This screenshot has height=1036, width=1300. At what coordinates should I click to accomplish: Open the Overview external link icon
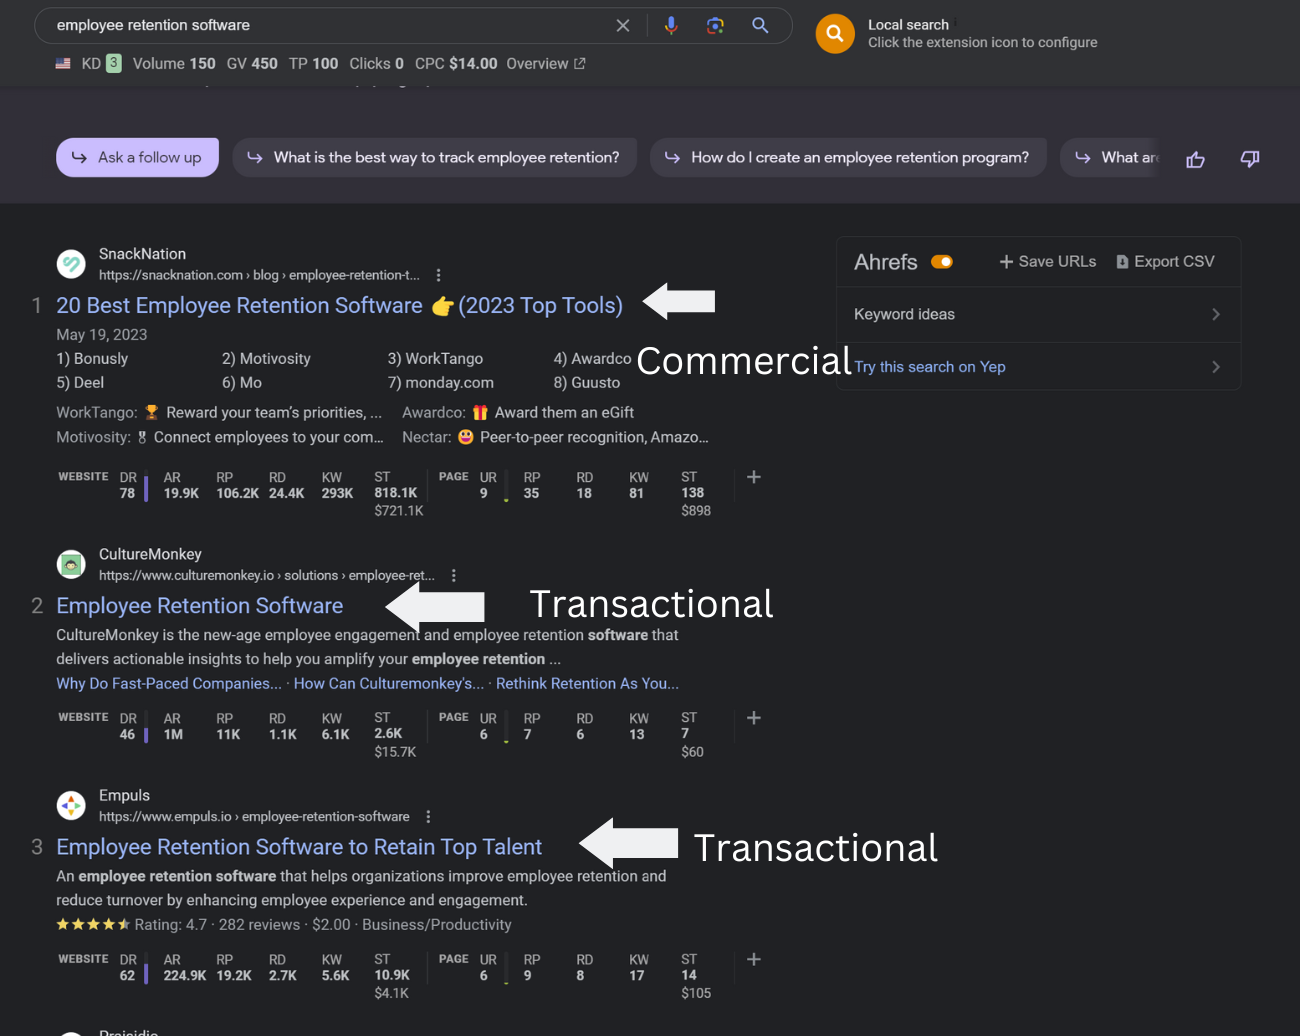coord(580,63)
